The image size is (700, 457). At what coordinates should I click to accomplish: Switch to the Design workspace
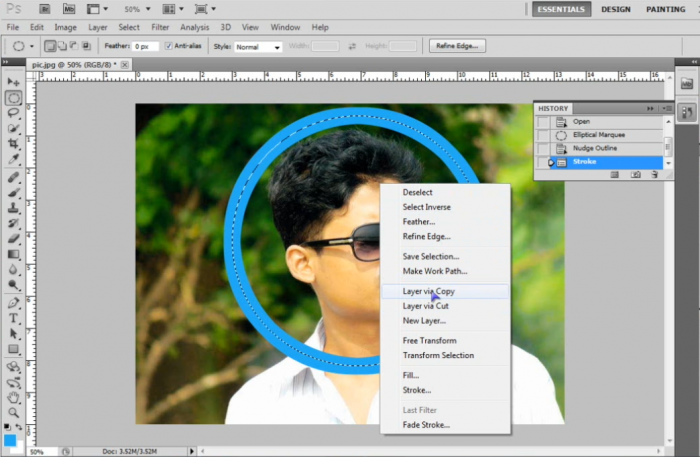coord(616,9)
